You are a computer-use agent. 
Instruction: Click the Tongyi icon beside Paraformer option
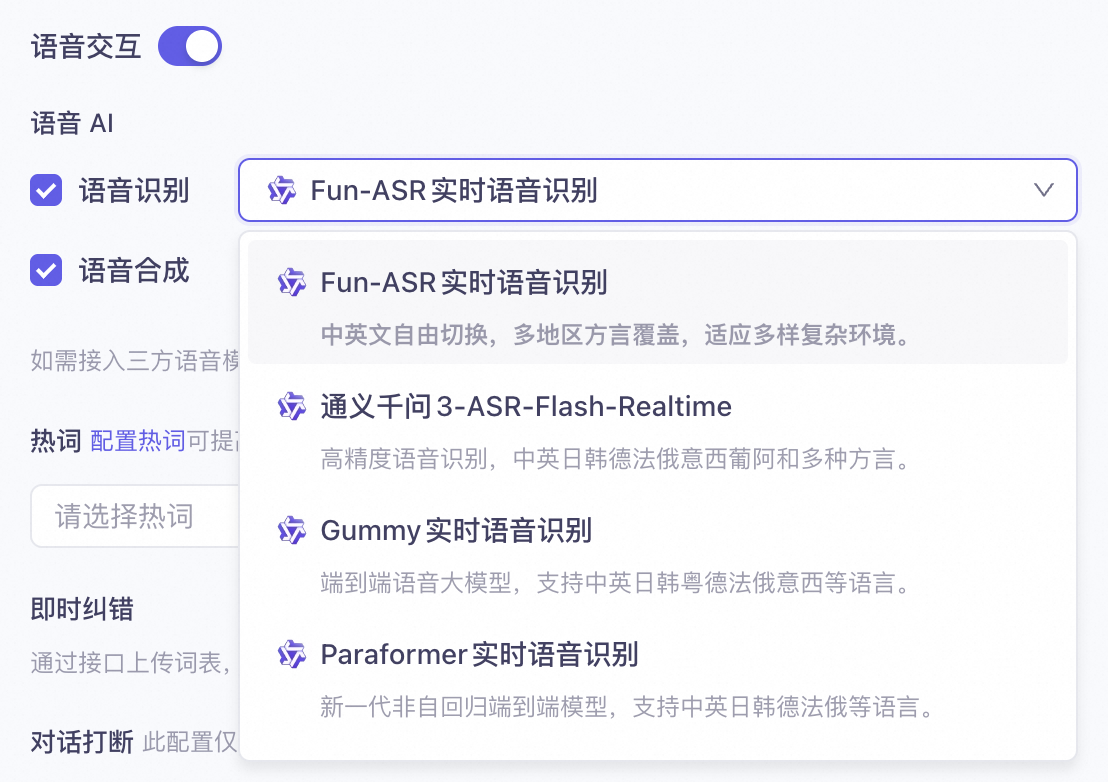coord(291,655)
